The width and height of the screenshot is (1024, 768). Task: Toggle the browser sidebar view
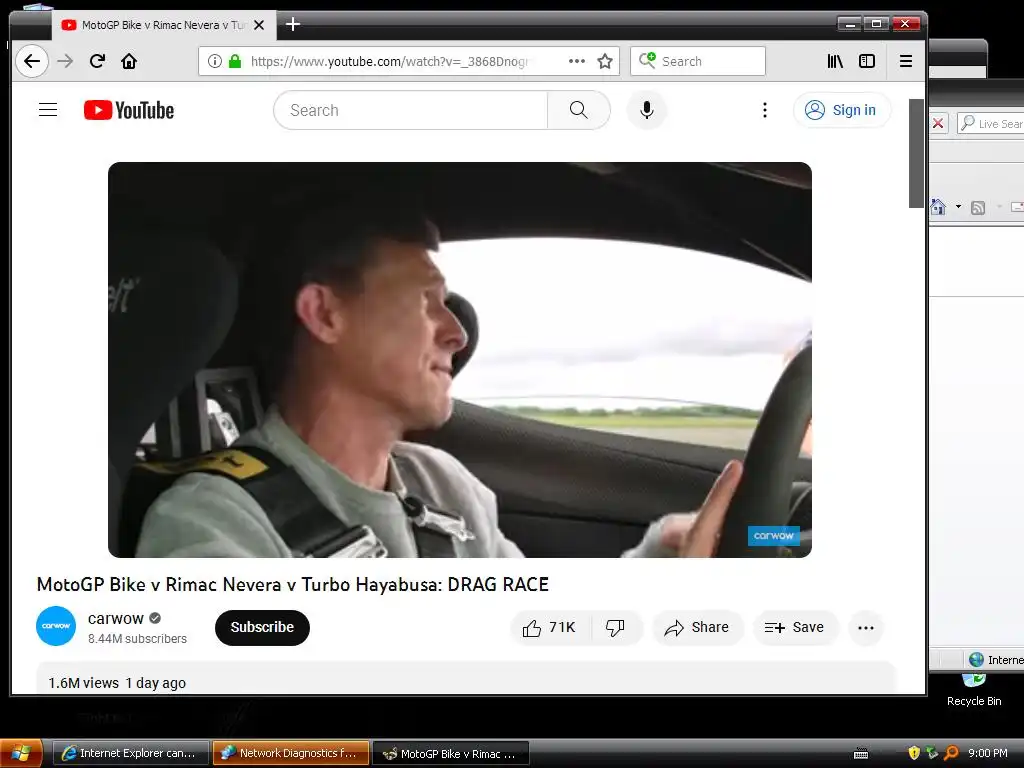[867, 61]
